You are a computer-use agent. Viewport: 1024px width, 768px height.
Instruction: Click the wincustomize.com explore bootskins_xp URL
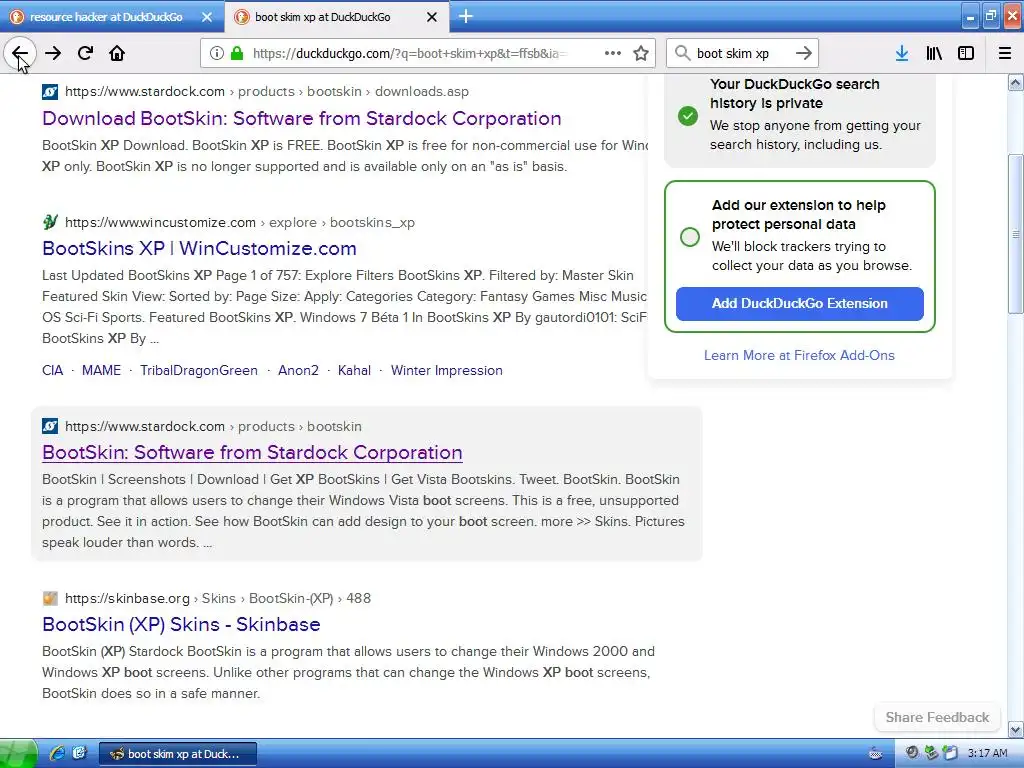pos(240,222)
